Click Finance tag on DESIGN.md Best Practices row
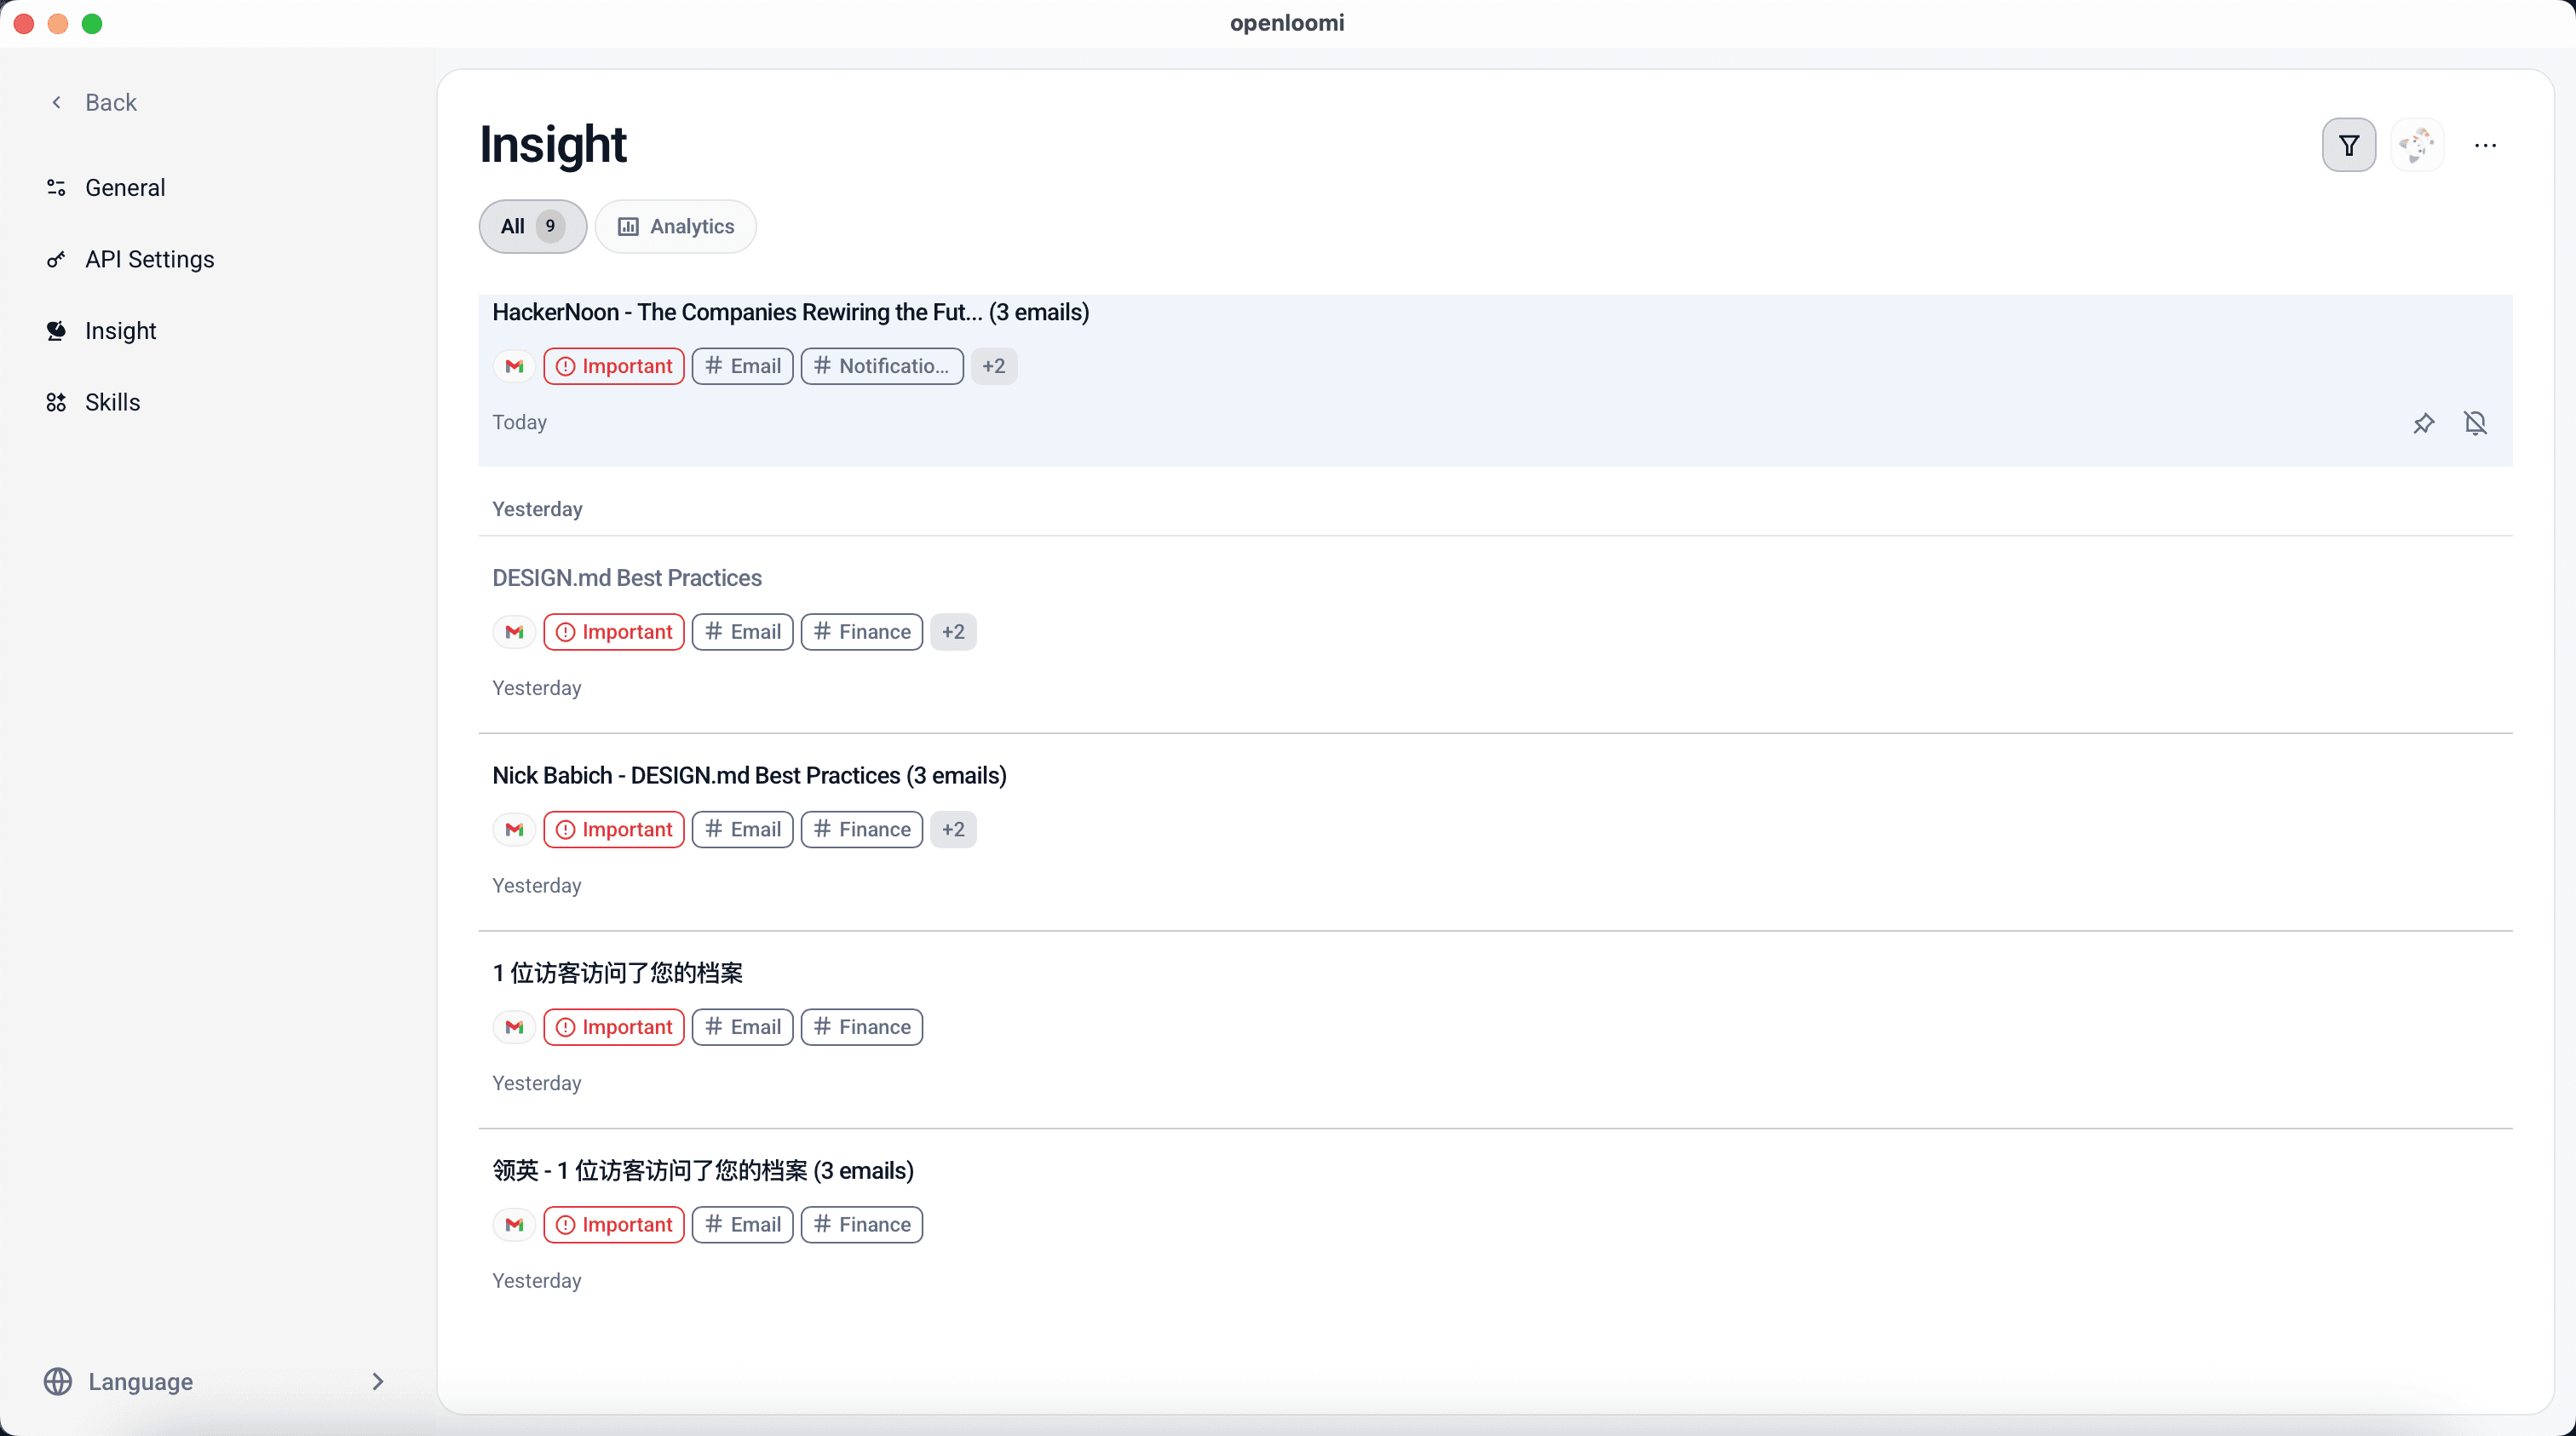 pyautogui.click(x=862, y=632)
